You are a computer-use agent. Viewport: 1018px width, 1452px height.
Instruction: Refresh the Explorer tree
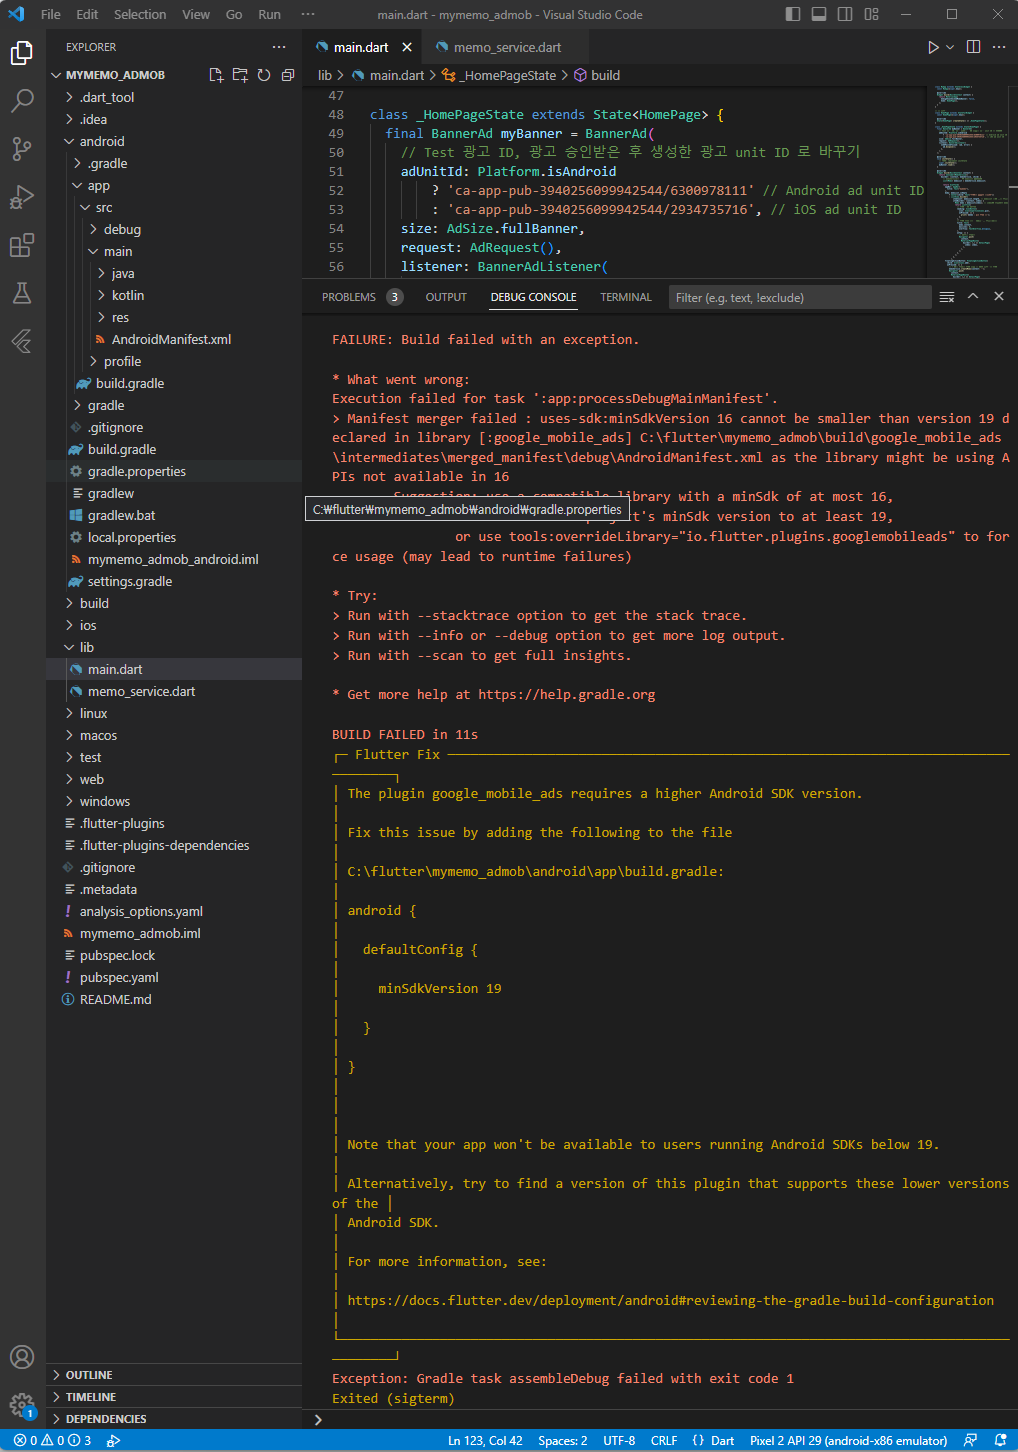pyautogui.click(x=264, y=75)
